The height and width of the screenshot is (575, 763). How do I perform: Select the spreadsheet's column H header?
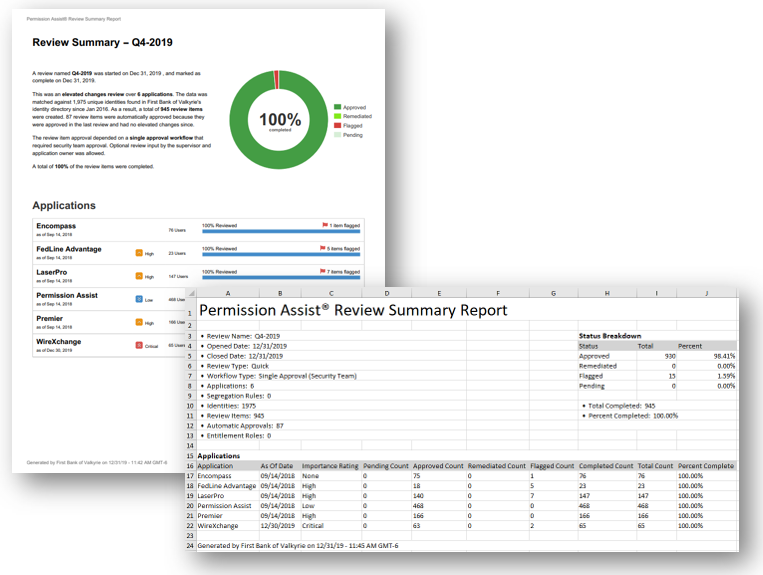point(606,294)
